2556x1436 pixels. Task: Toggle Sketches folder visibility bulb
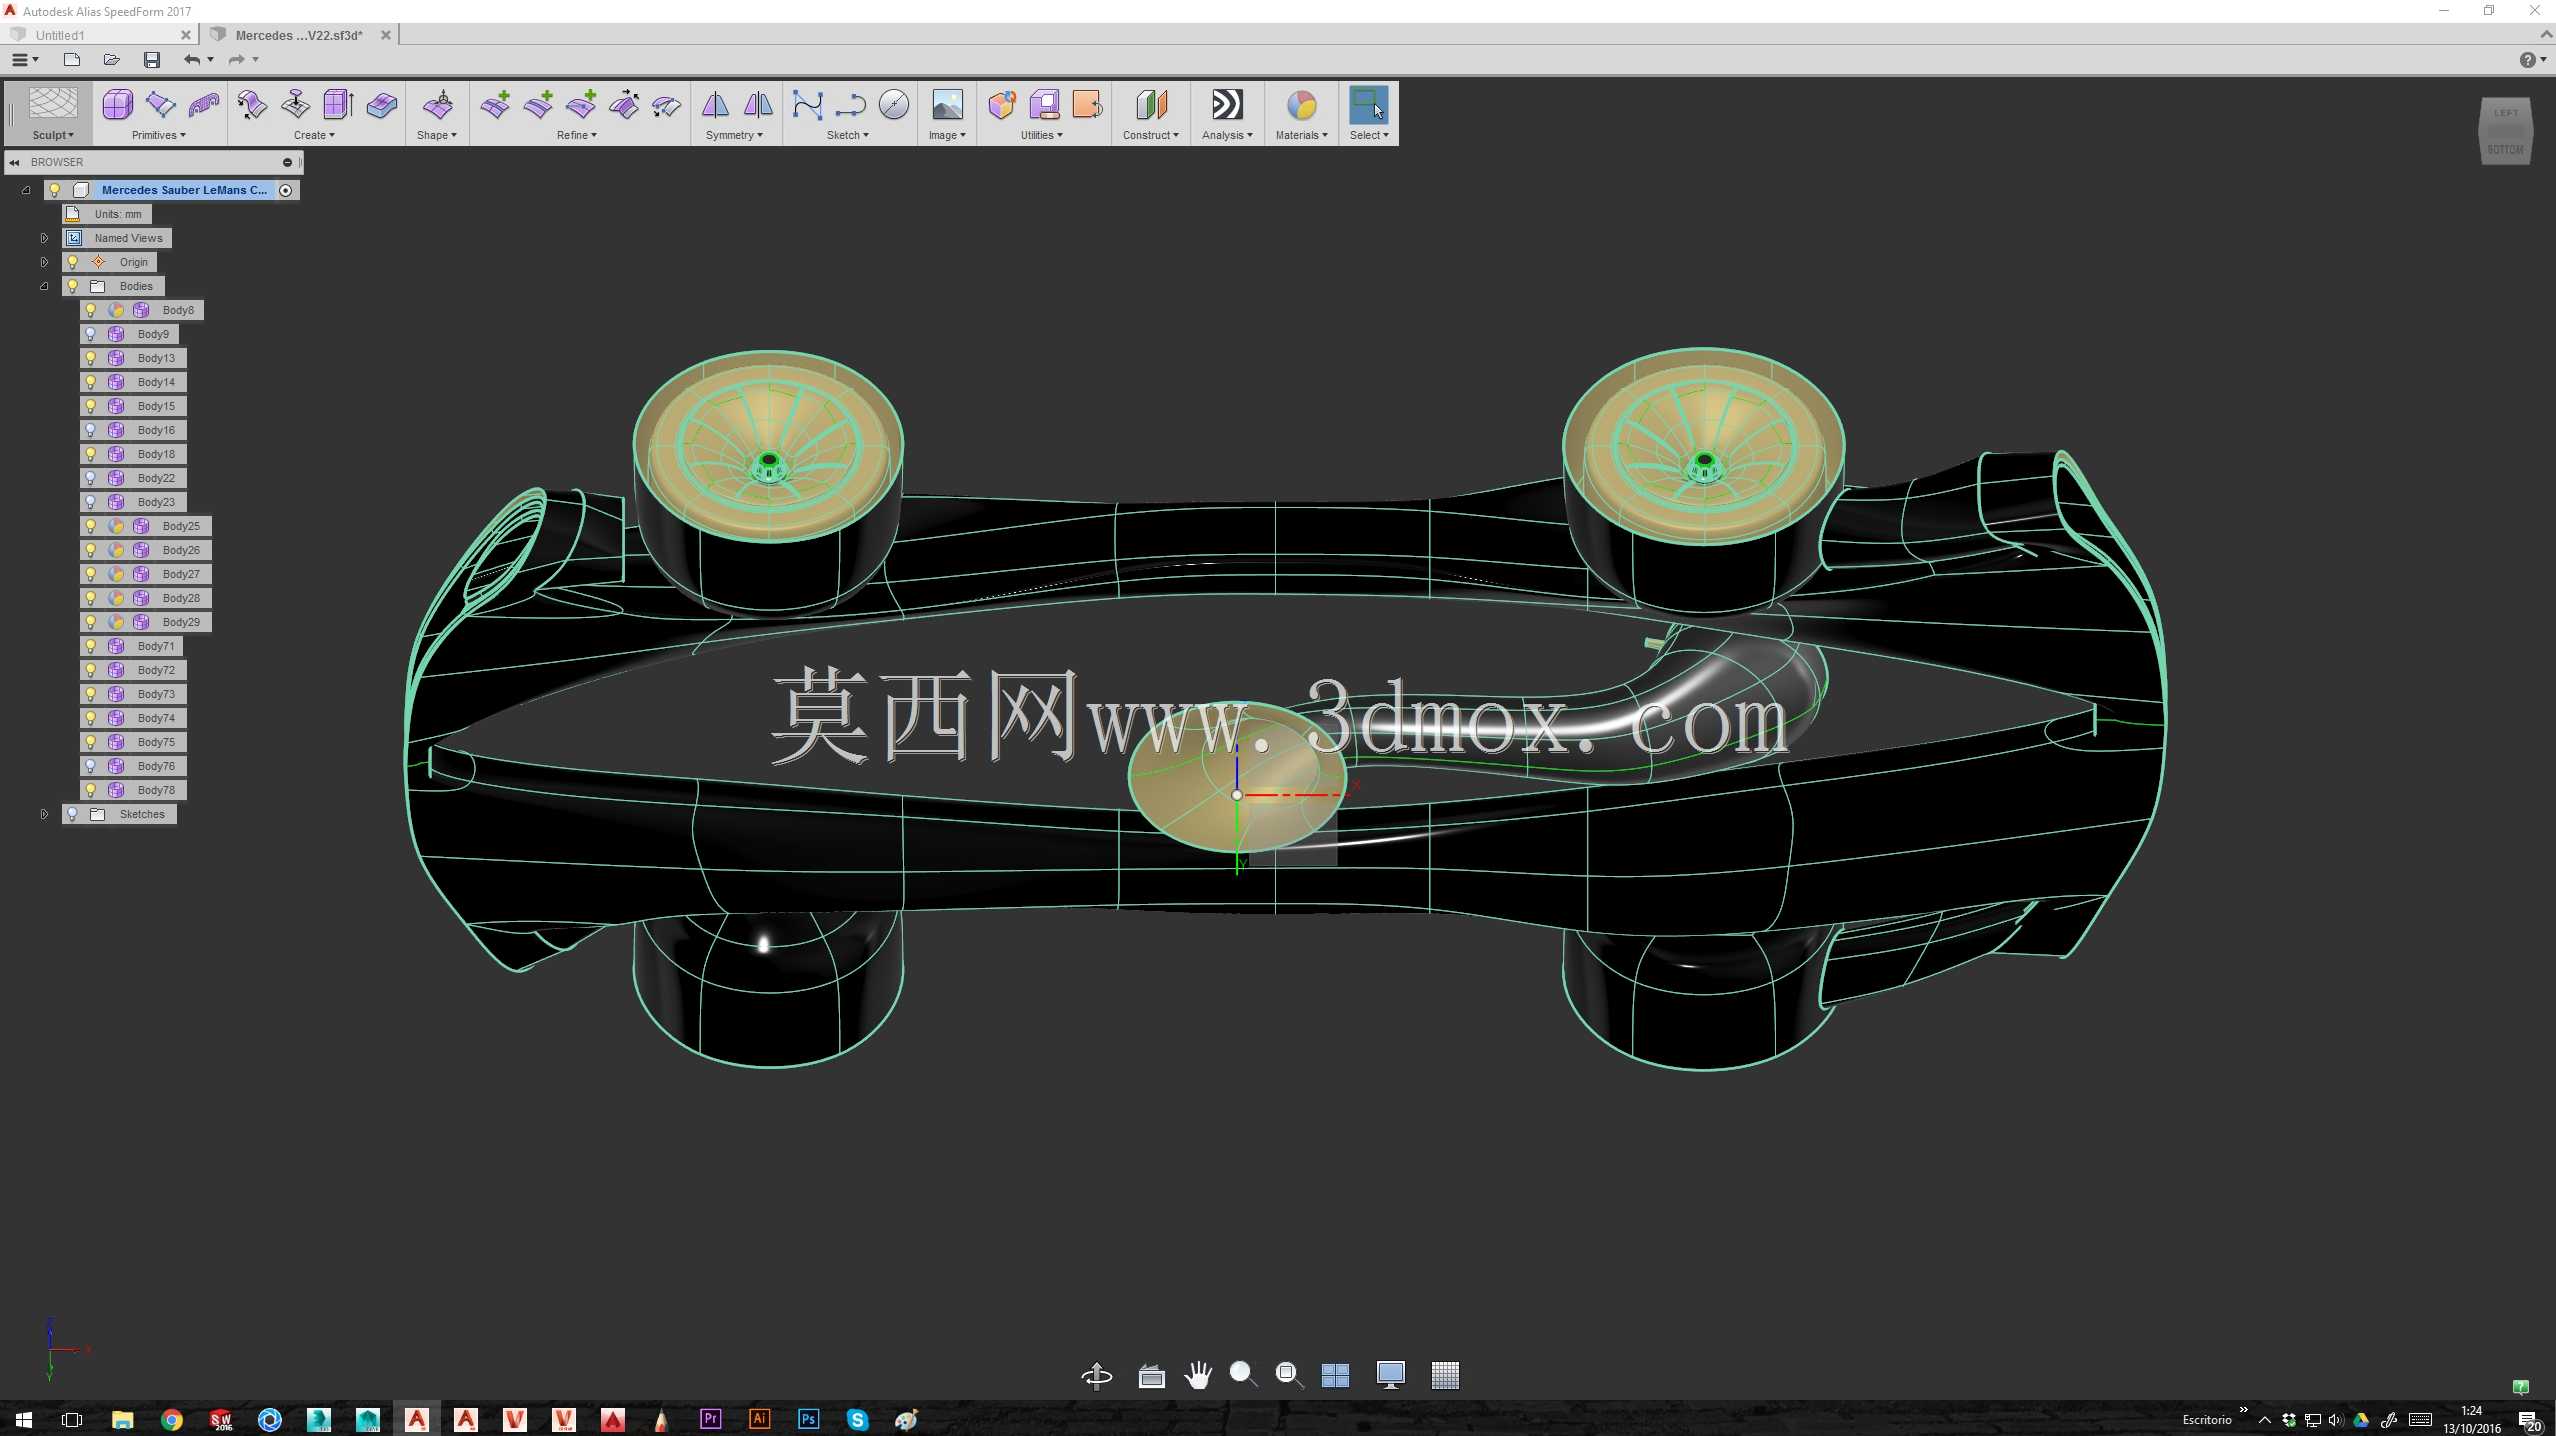pos(72,814)
